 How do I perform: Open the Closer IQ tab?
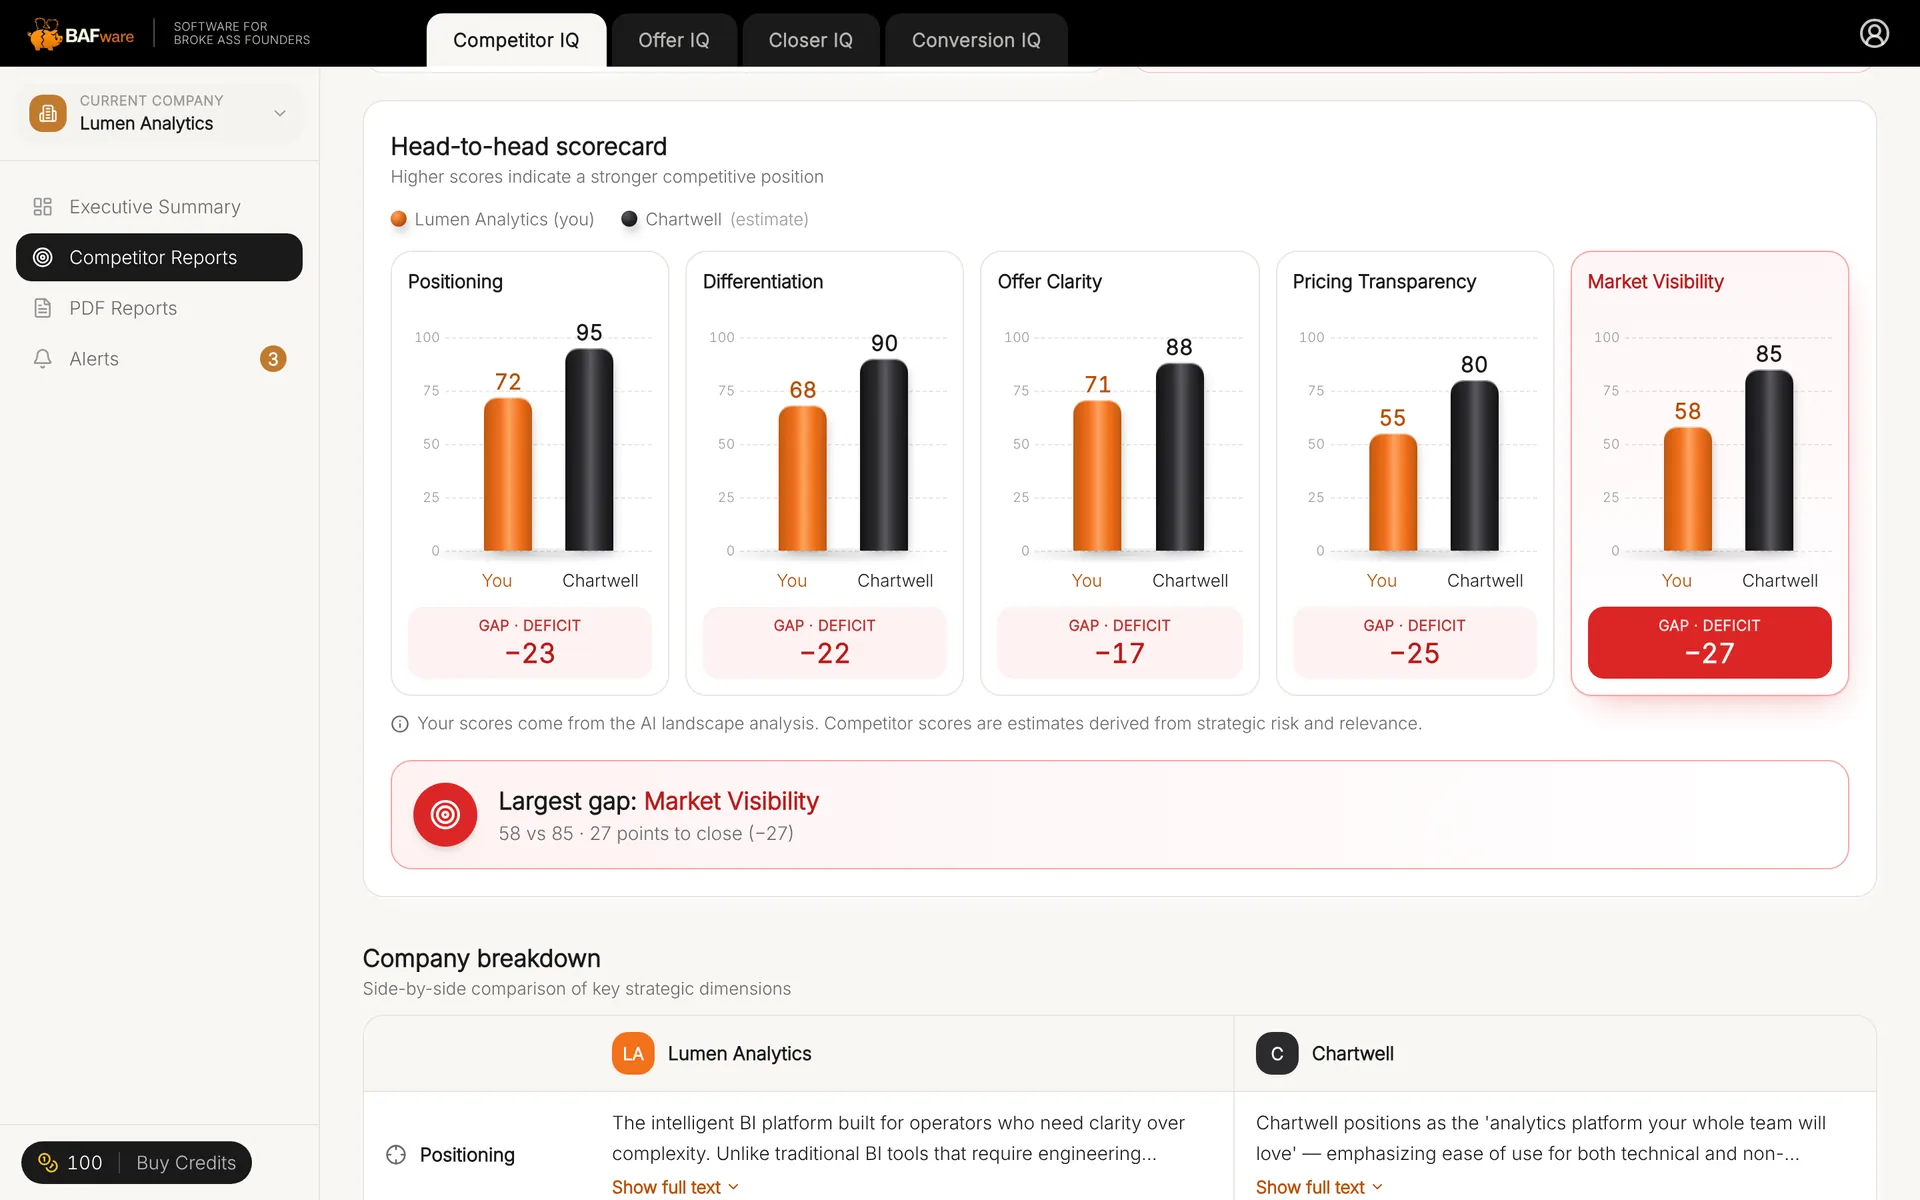(810, 40)
